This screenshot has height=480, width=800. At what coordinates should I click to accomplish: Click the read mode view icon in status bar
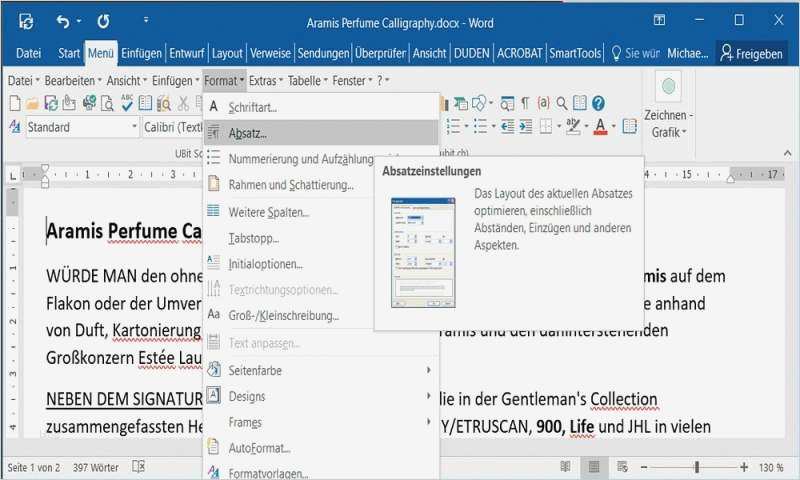click(x=565, y=466)
